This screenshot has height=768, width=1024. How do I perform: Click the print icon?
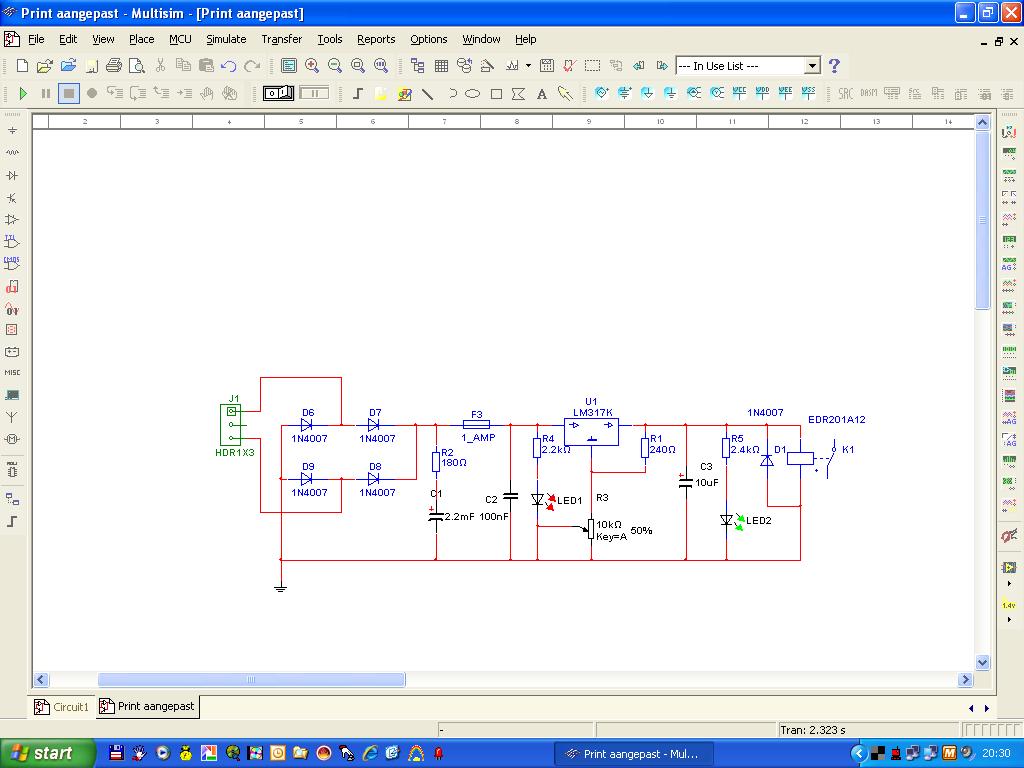113,66
